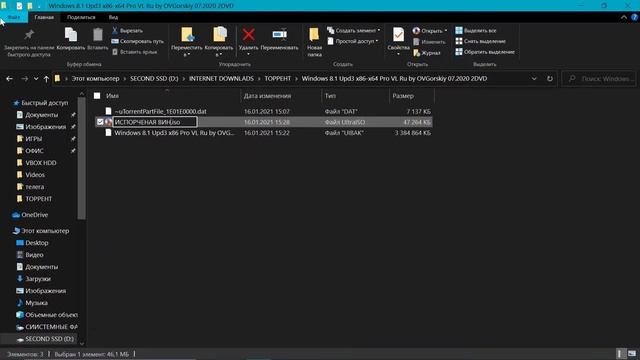The height and width of the screenshot is (360, 640).
Task: Click Снять выделение
Action: point(480,41)
